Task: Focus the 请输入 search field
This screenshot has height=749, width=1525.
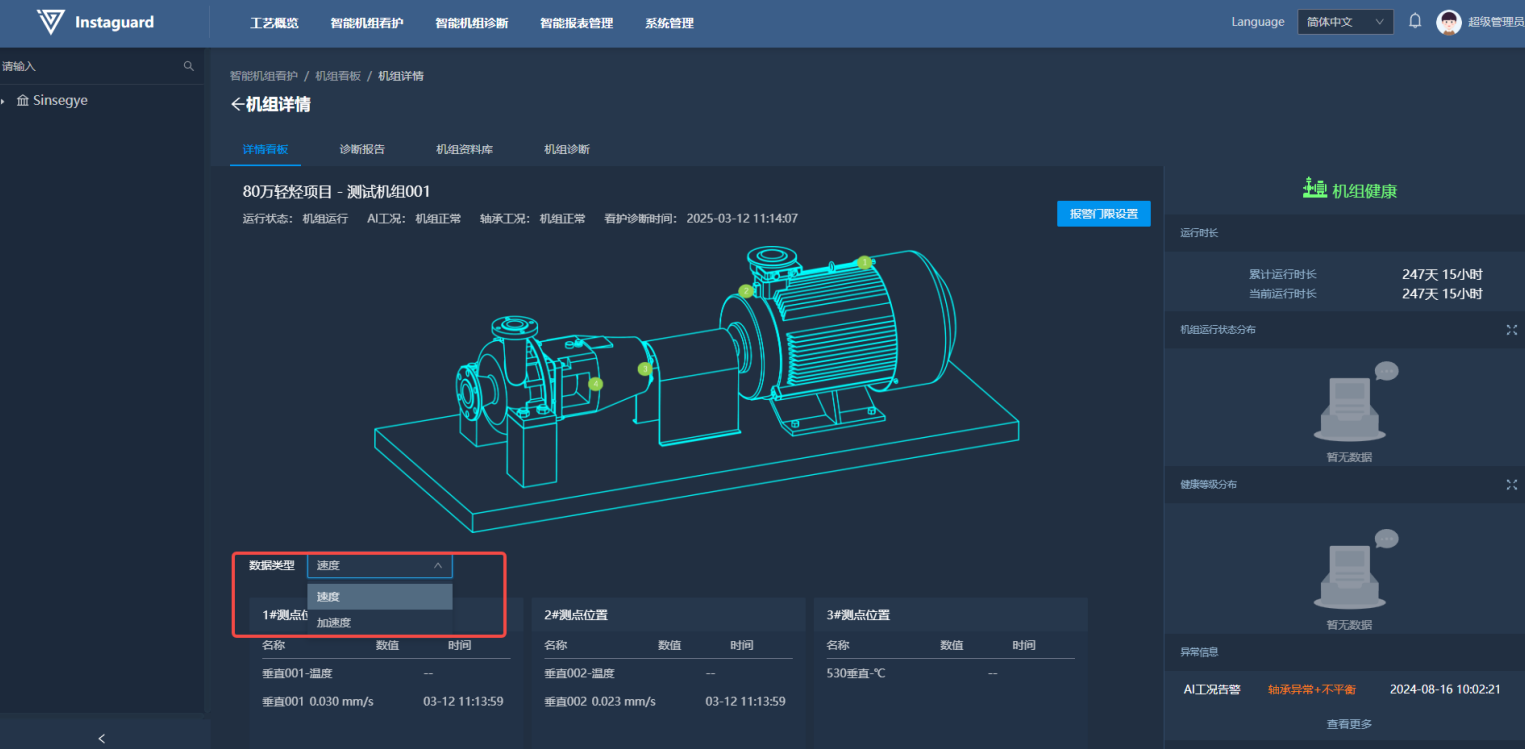Action: pos(90,66)
